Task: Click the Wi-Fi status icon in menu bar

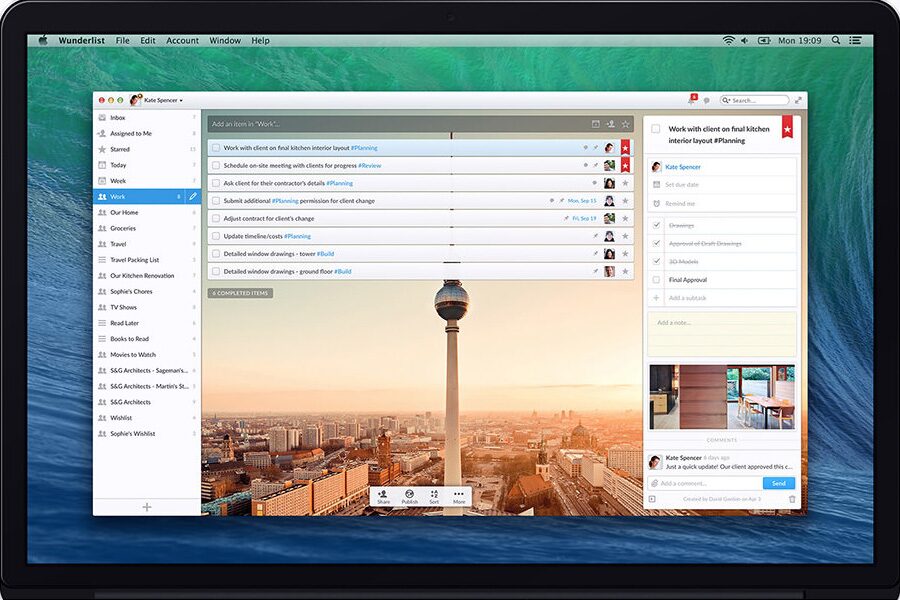Action: [x=728, y=40]
